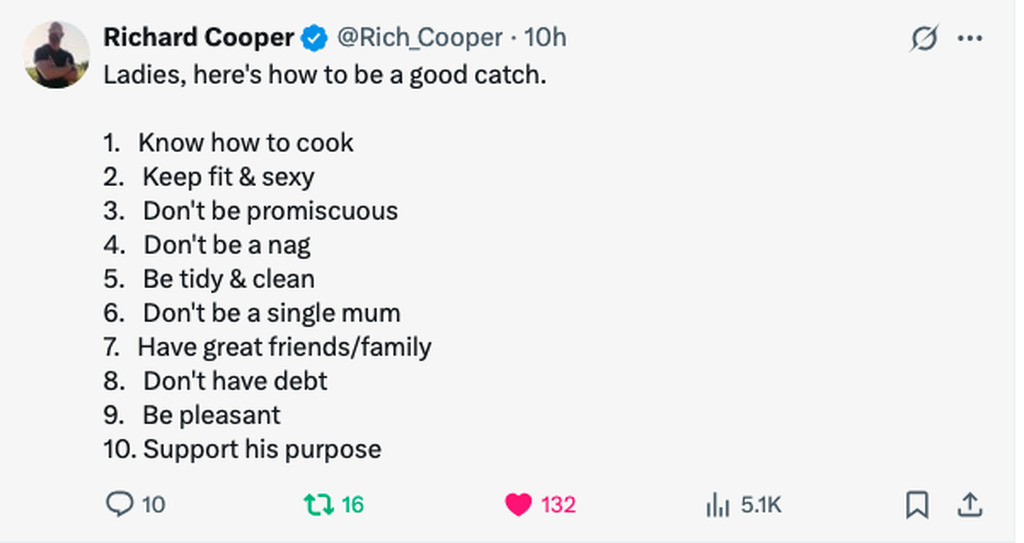
Task: Click the 5.1K views count
Action: pyautogui.click(x=761, y=506)
